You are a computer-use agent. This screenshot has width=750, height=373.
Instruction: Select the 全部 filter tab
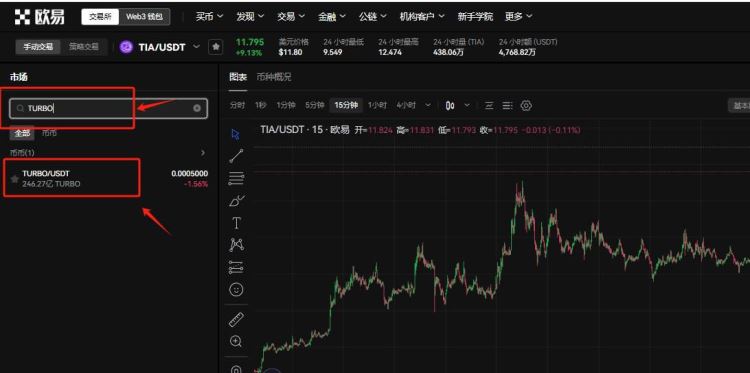[x=22, y=133]
